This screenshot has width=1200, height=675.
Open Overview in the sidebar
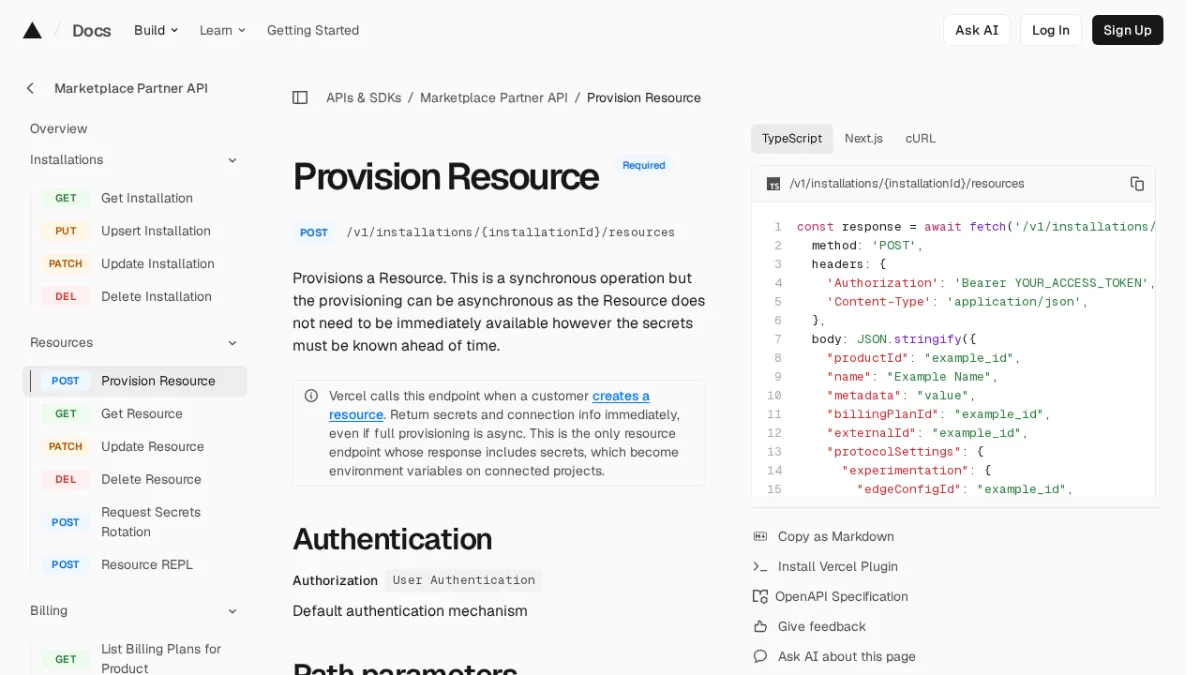(x=59, y=129)
